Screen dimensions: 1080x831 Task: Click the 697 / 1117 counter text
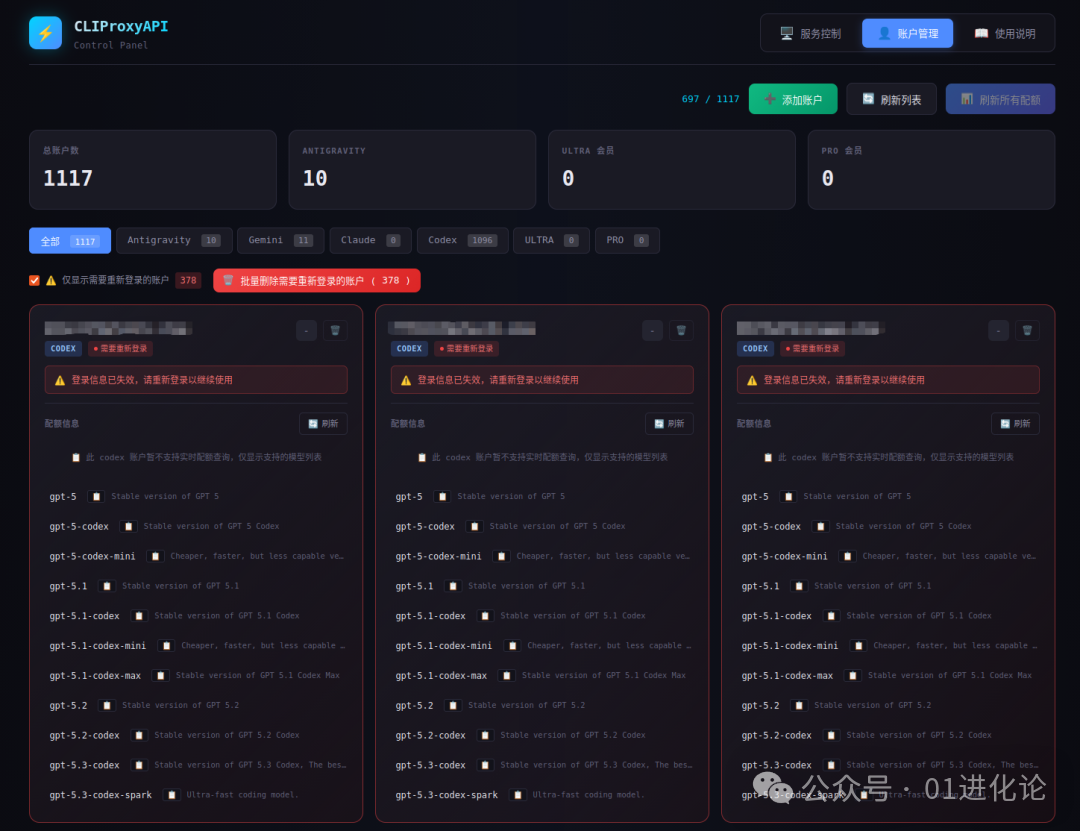710,99
